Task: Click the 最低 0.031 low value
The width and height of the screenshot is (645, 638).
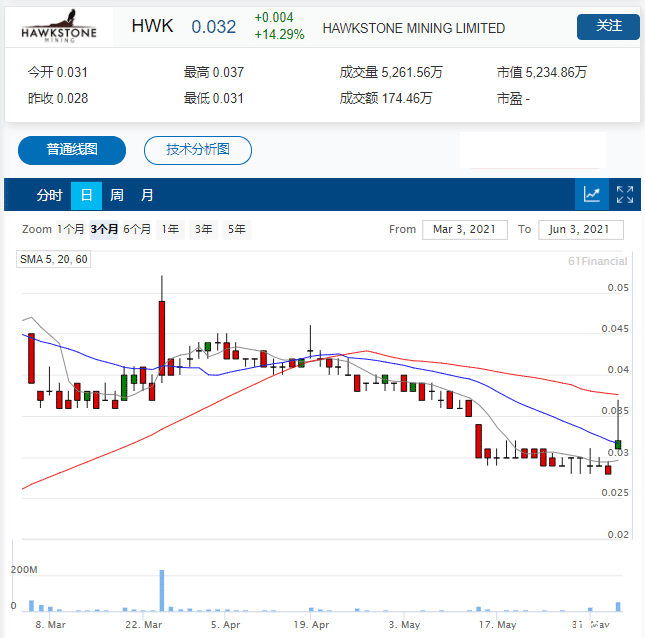Action: 213,98
